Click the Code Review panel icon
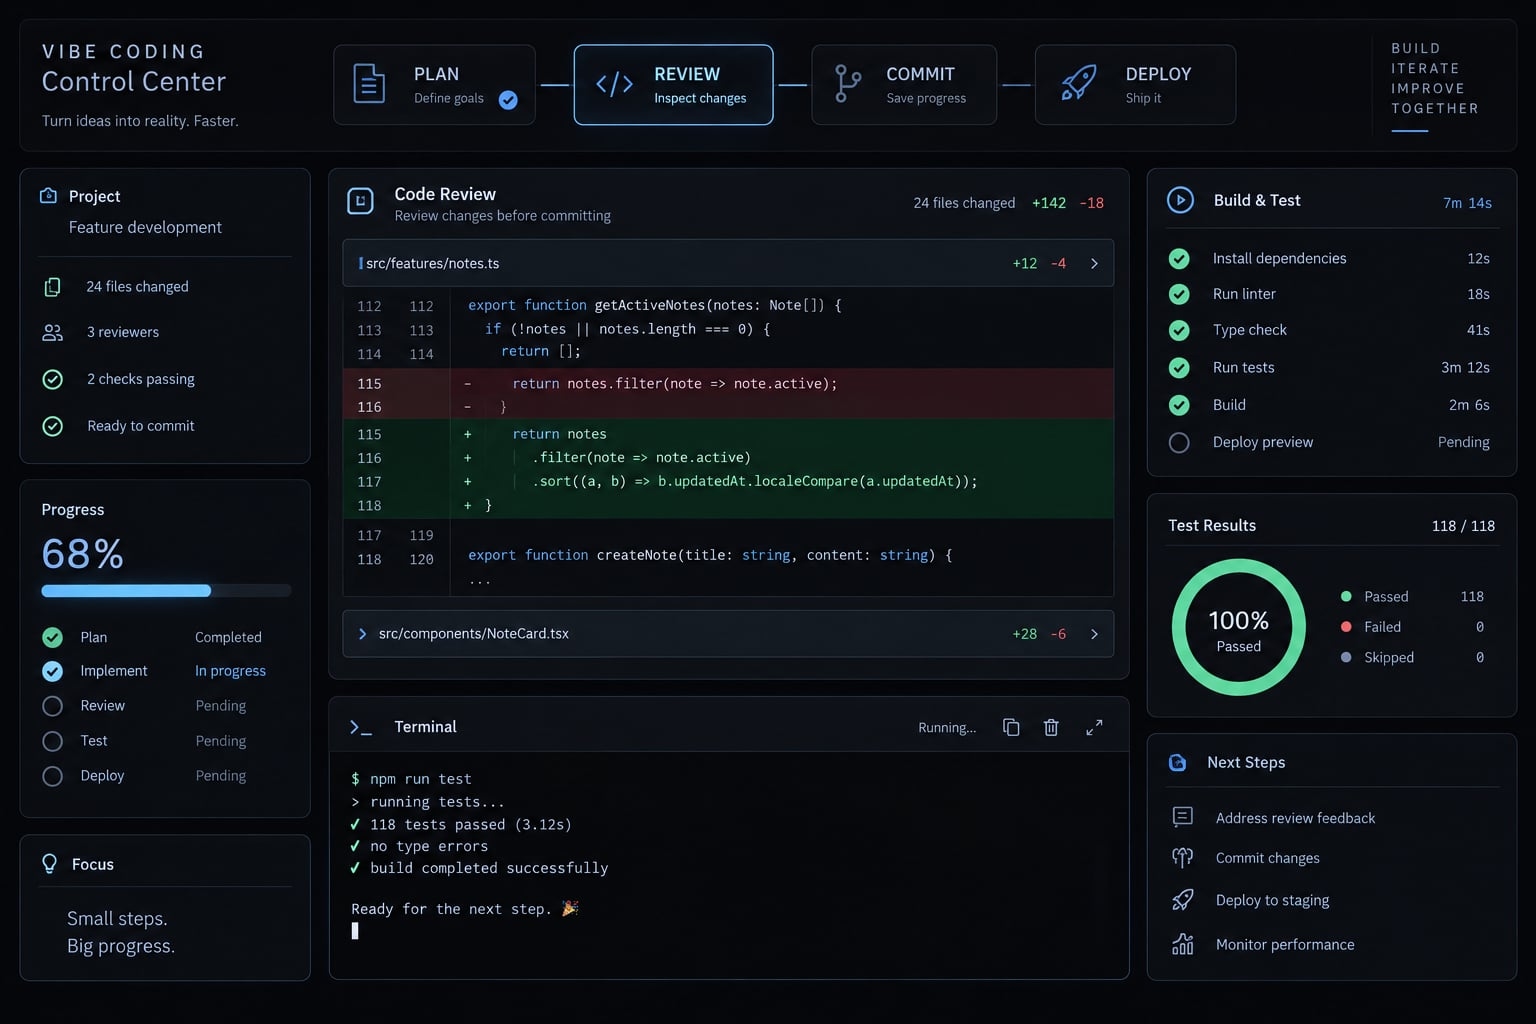1536x1024 pixels. [x=360, y=201]
